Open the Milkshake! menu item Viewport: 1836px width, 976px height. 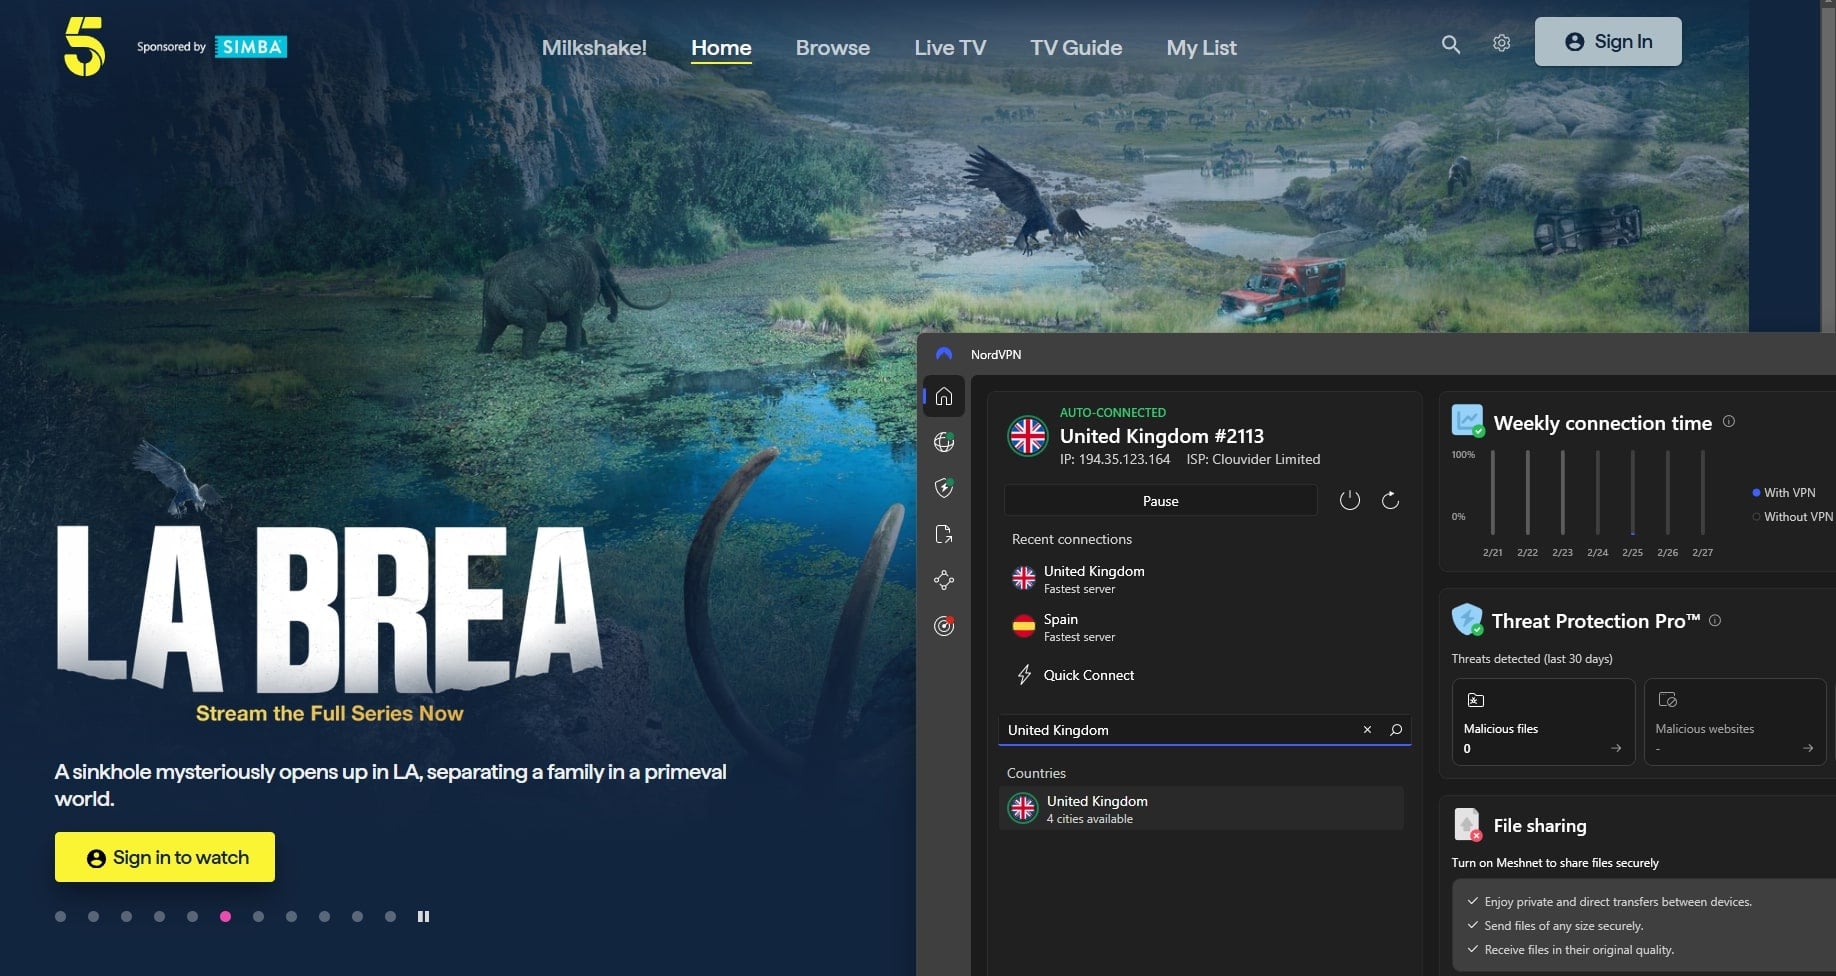click(593, 47)
